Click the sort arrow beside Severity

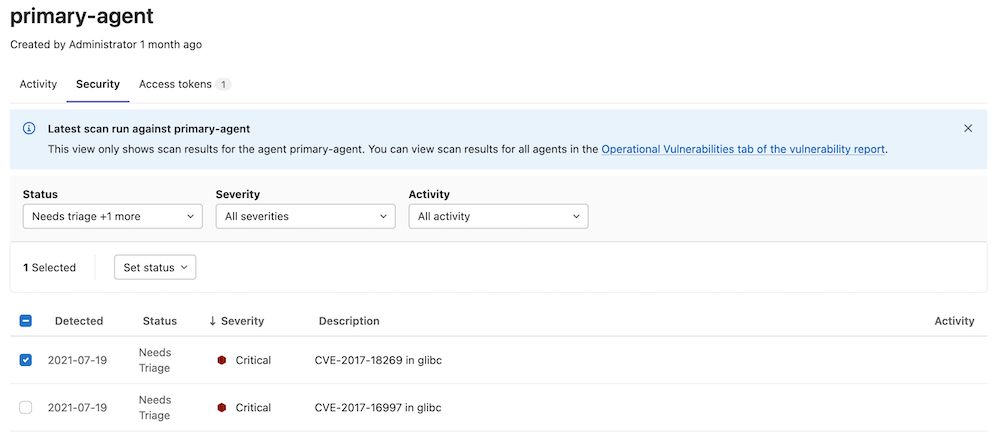click(212, 321)
